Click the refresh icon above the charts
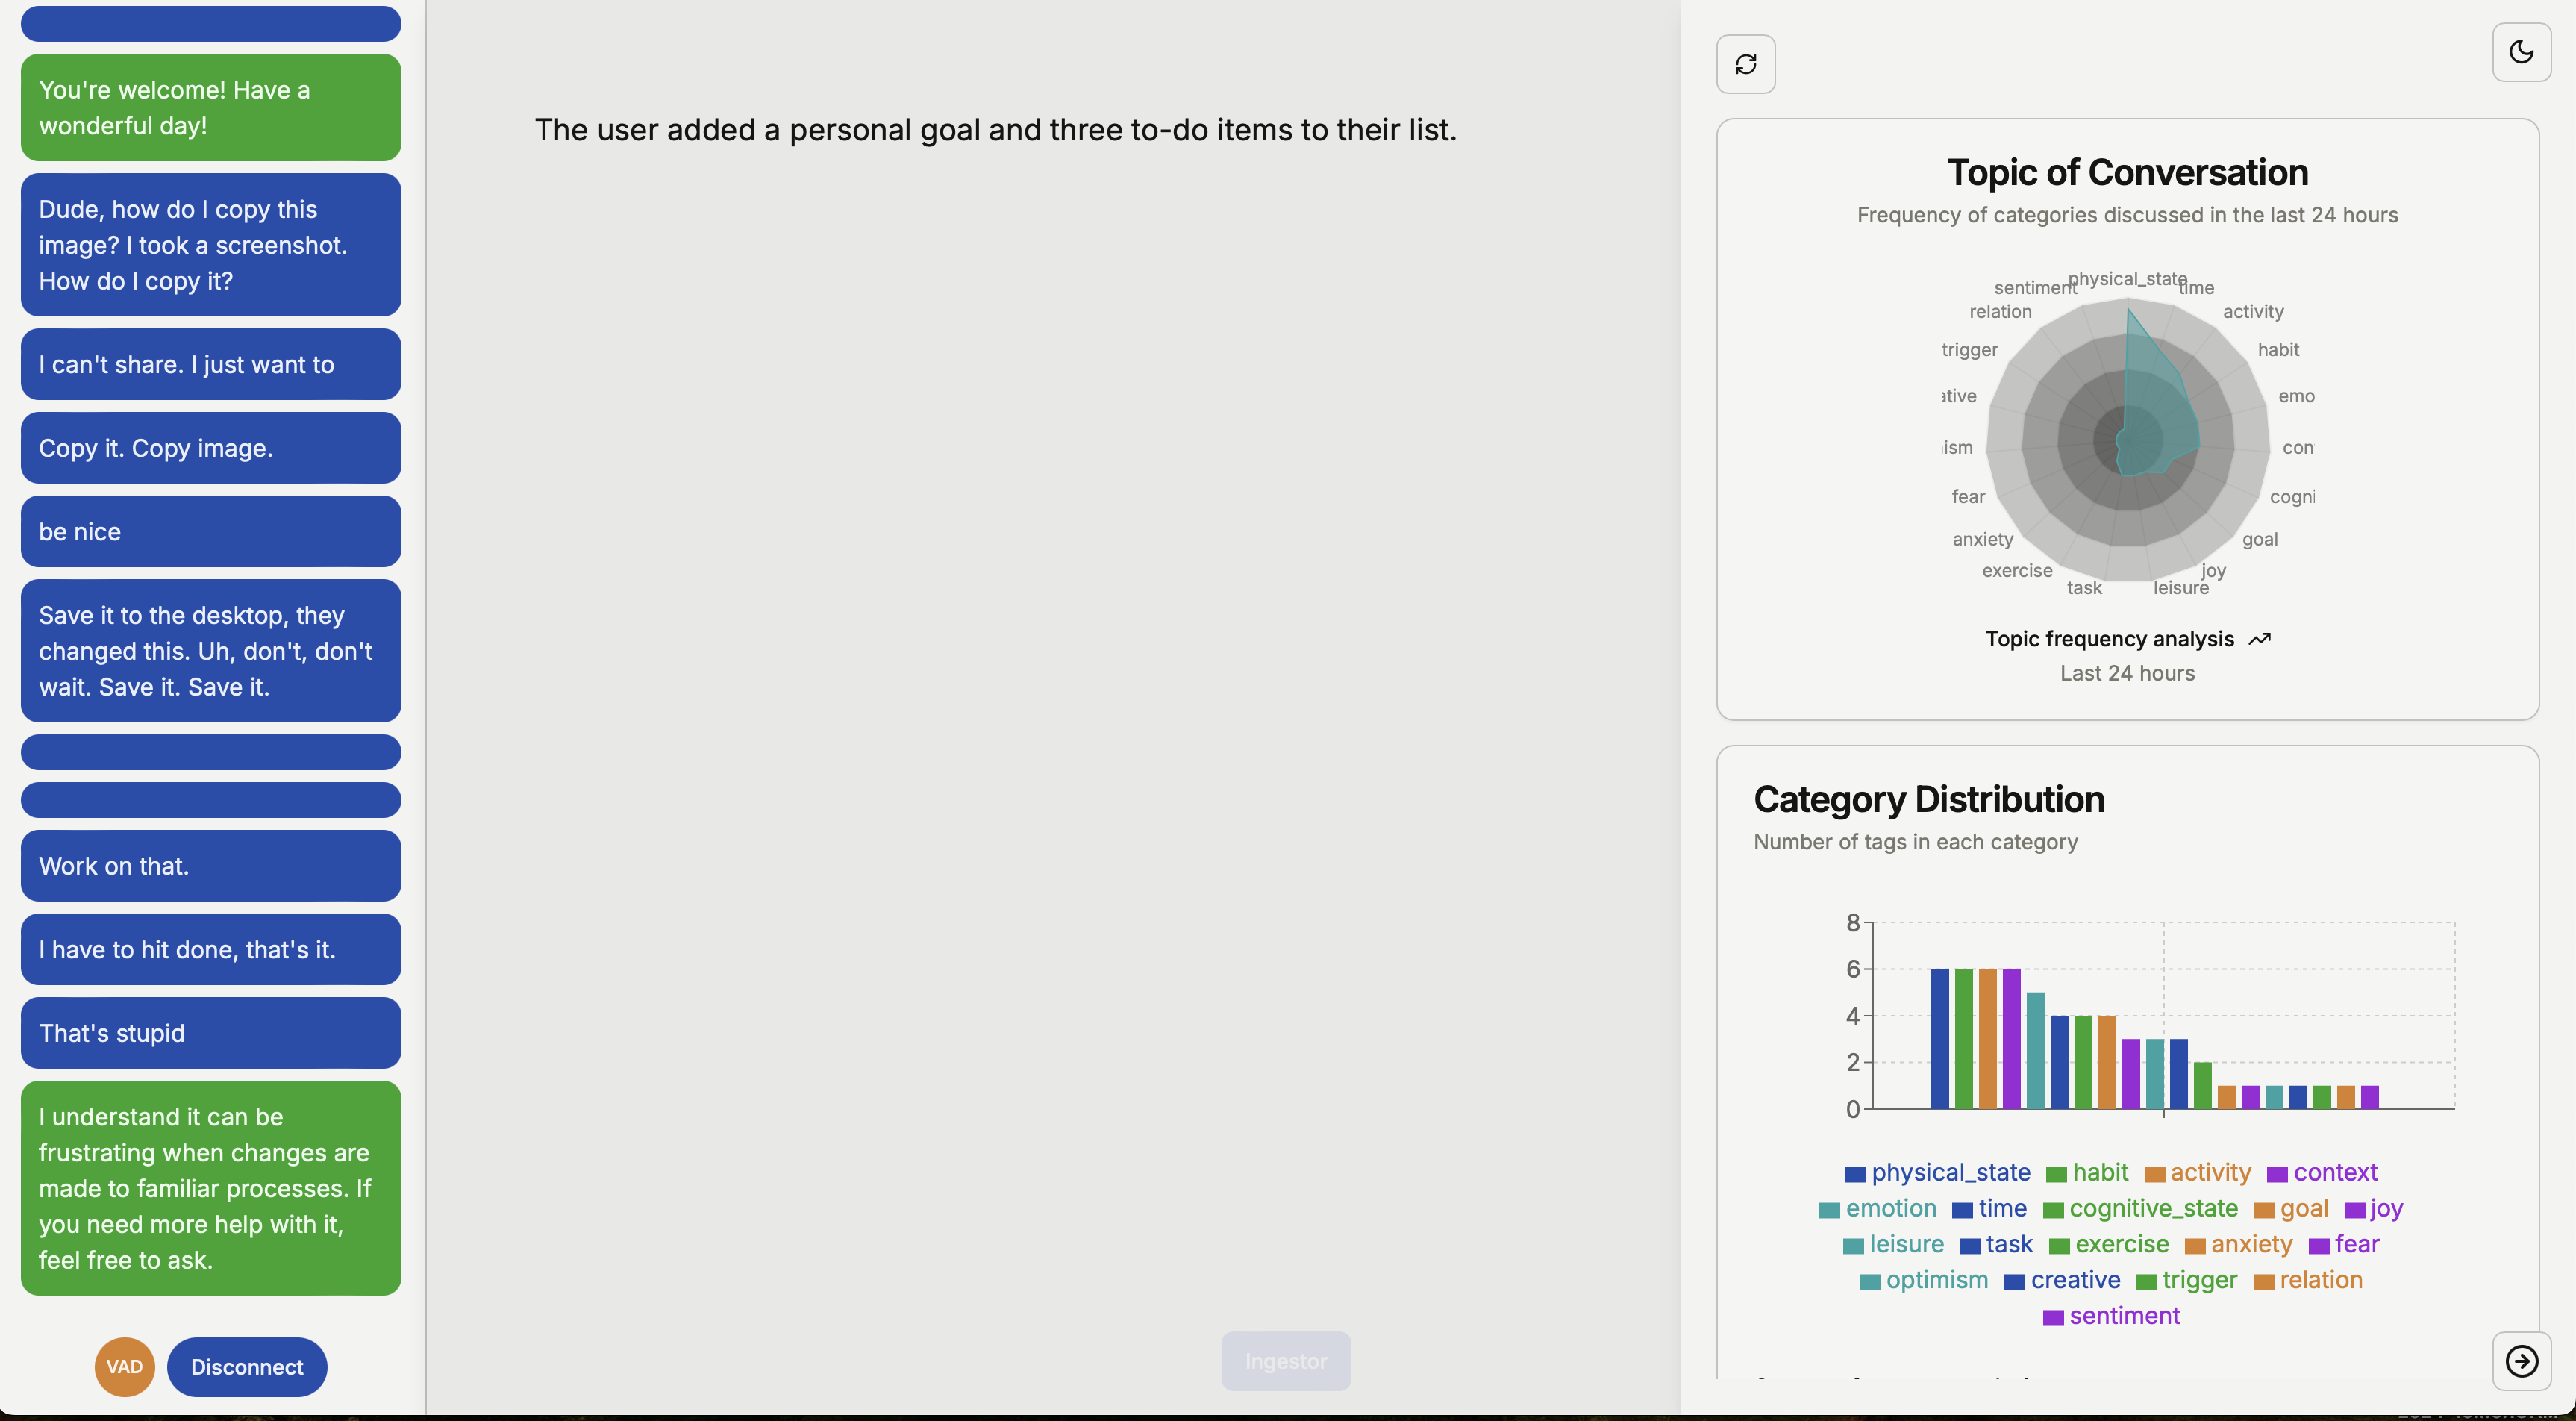 pos(1745,64)
